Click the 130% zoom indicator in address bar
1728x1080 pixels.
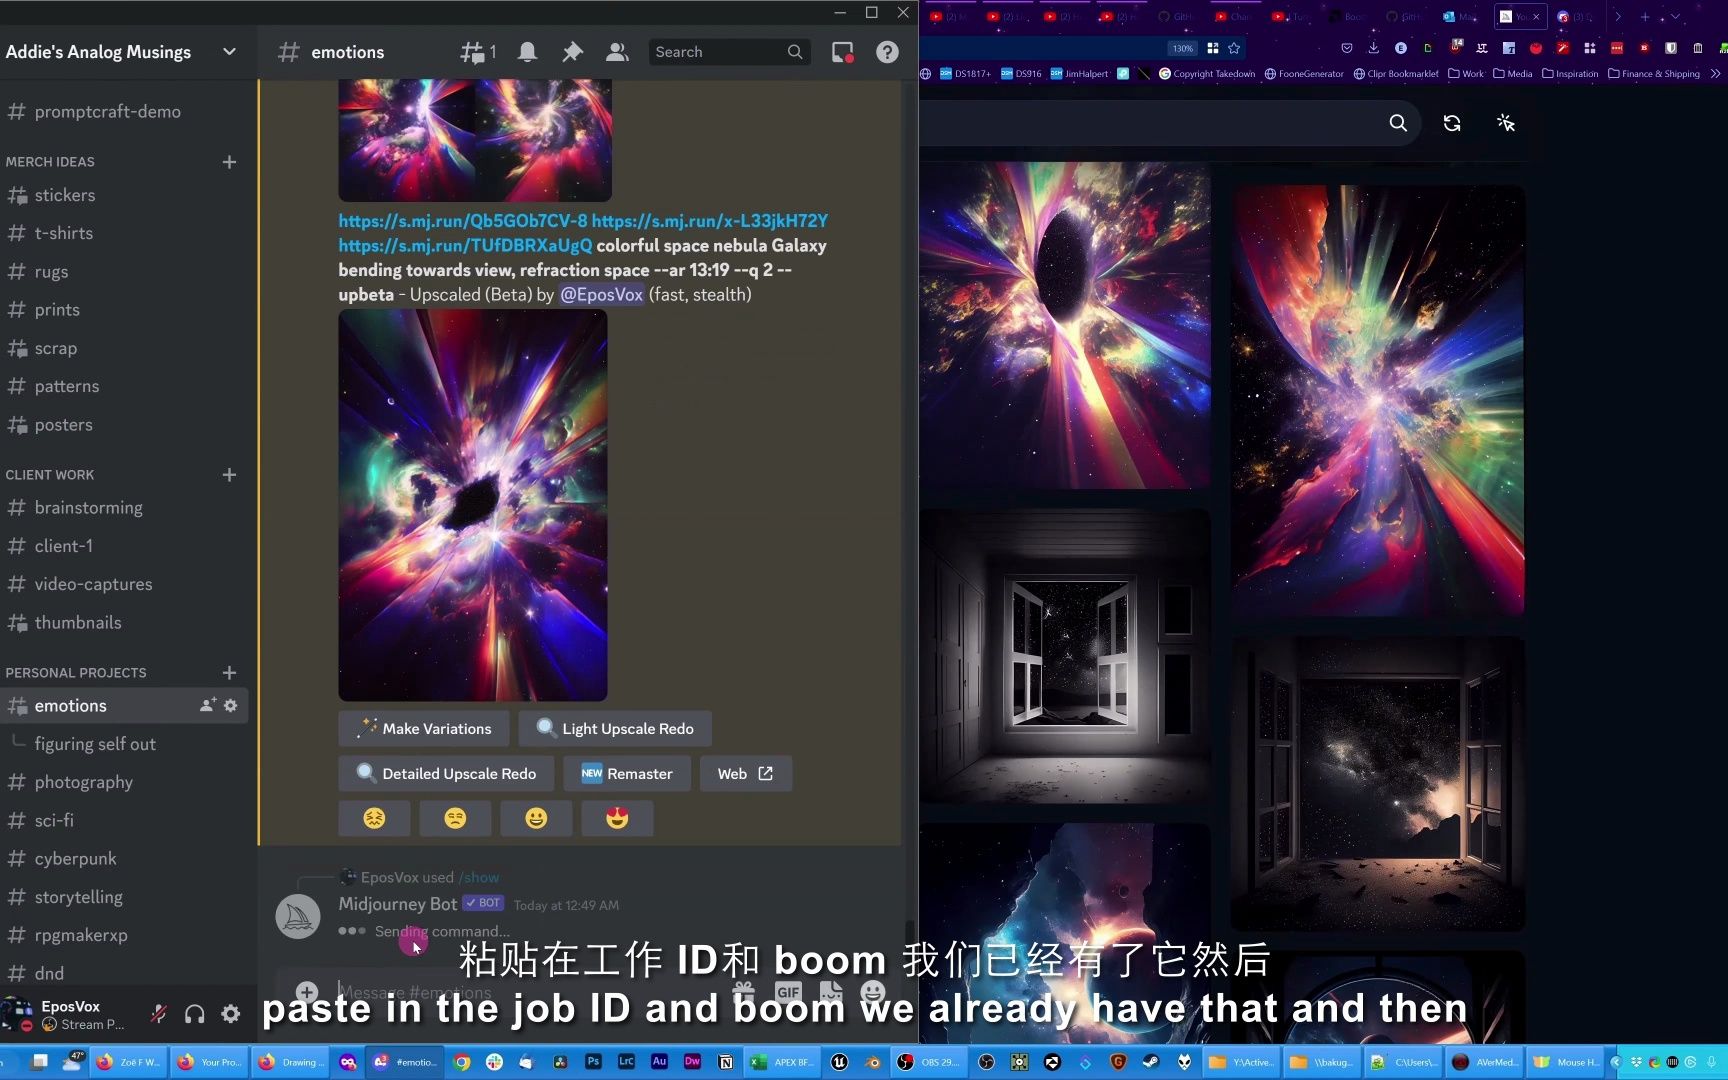pos(1183,48)
